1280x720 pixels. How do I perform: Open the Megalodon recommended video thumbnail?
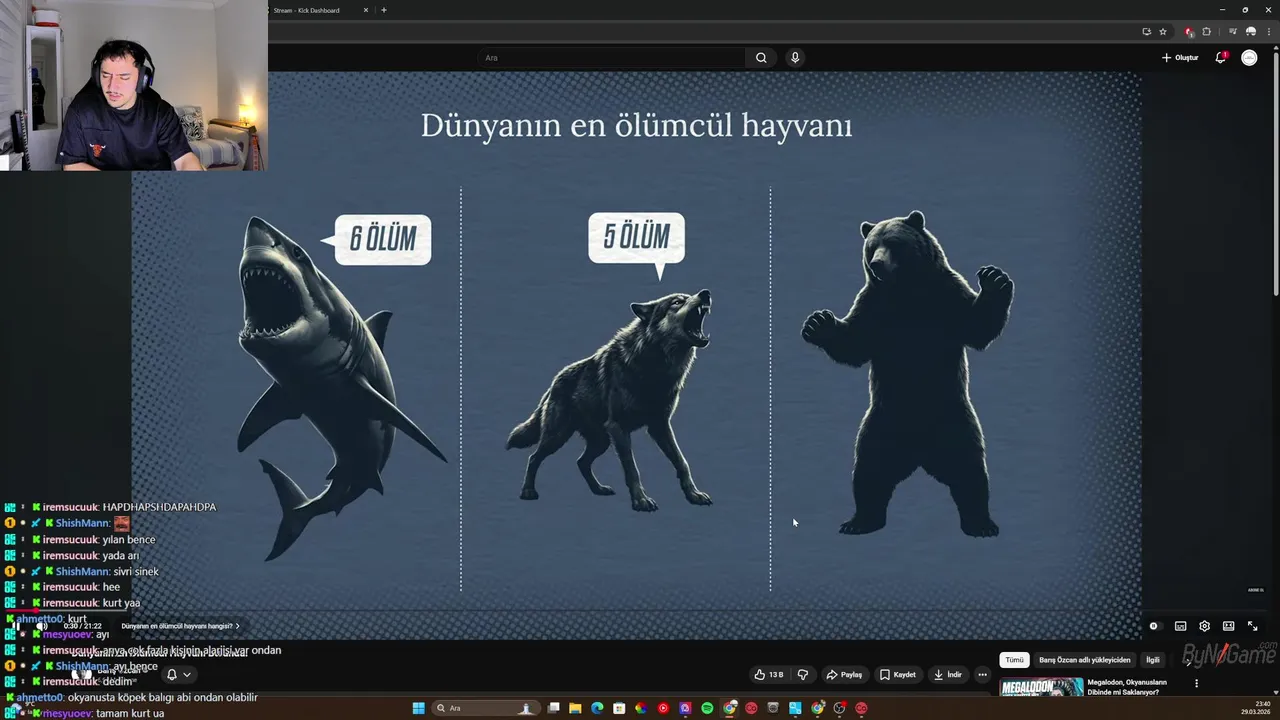pyautogui.click(x=1041, y=687)
